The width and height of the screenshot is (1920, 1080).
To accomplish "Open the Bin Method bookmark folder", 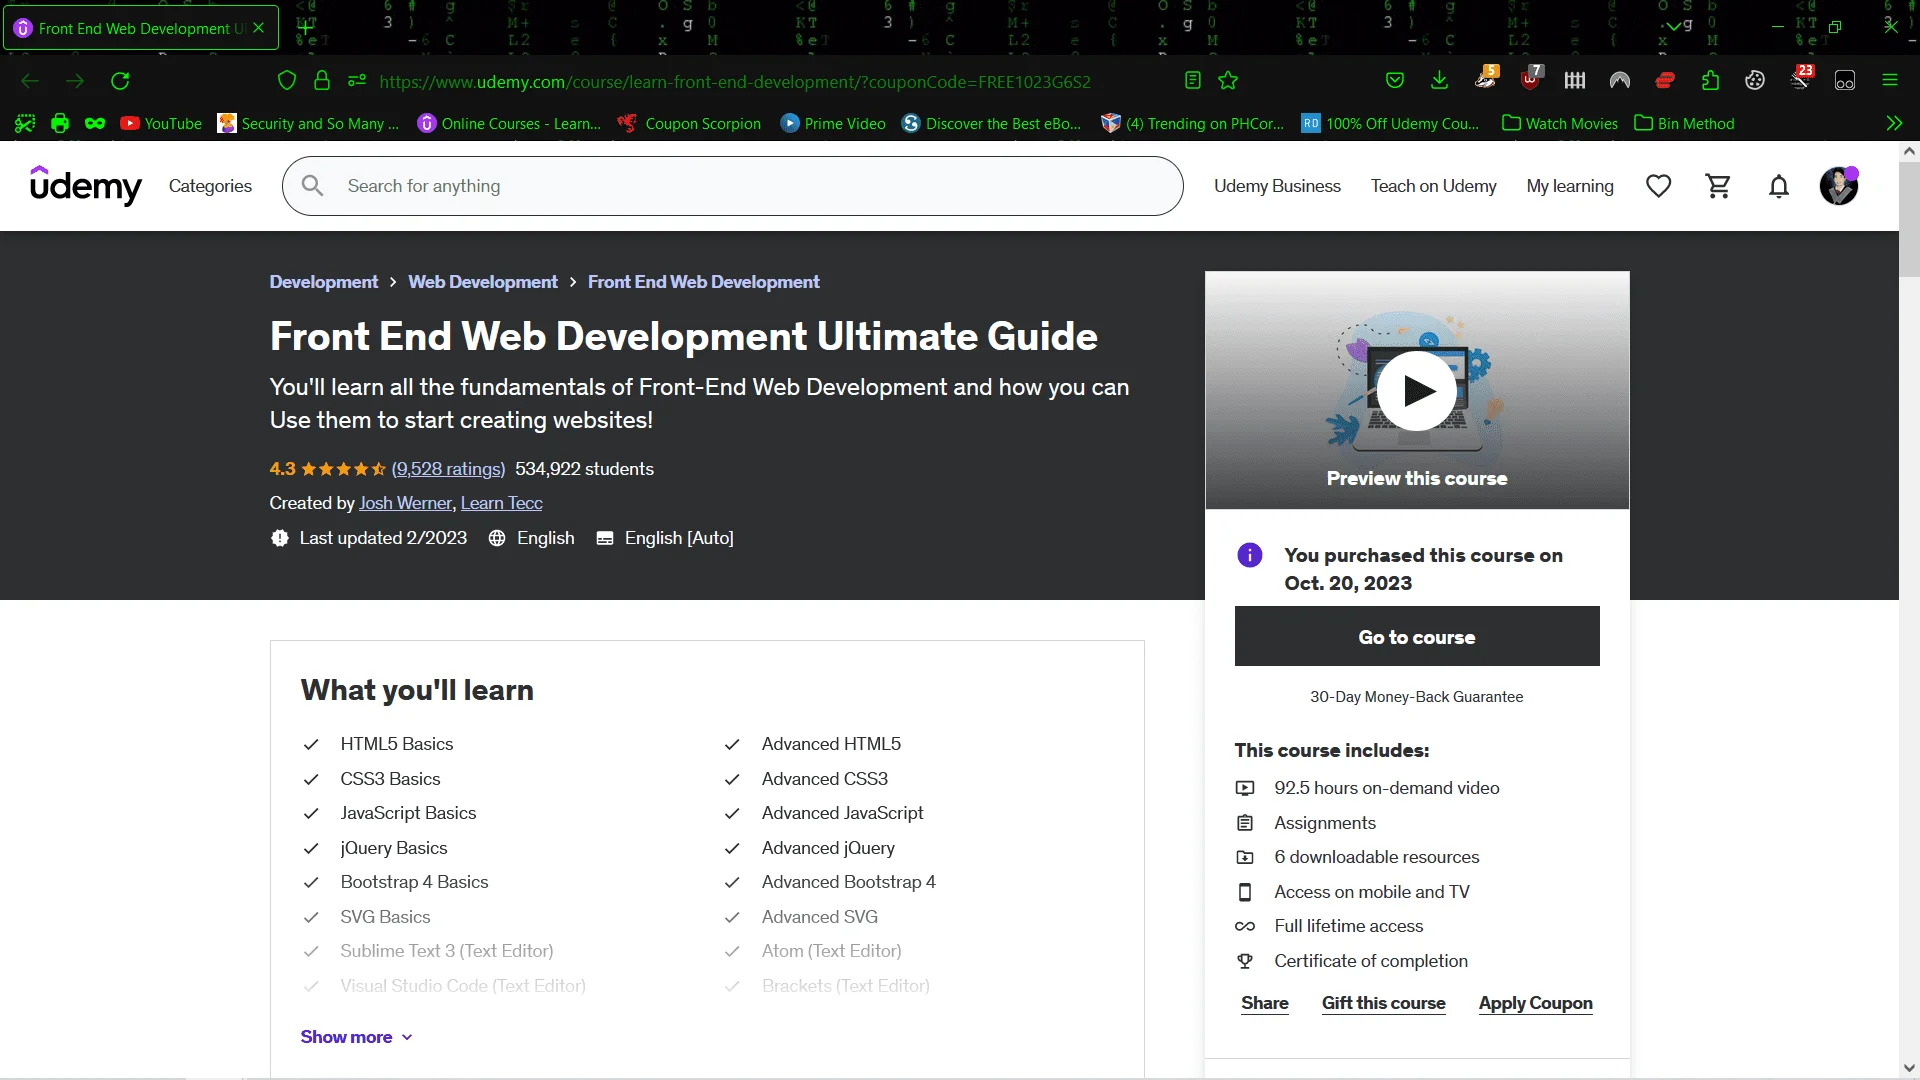I will 1684,123.
